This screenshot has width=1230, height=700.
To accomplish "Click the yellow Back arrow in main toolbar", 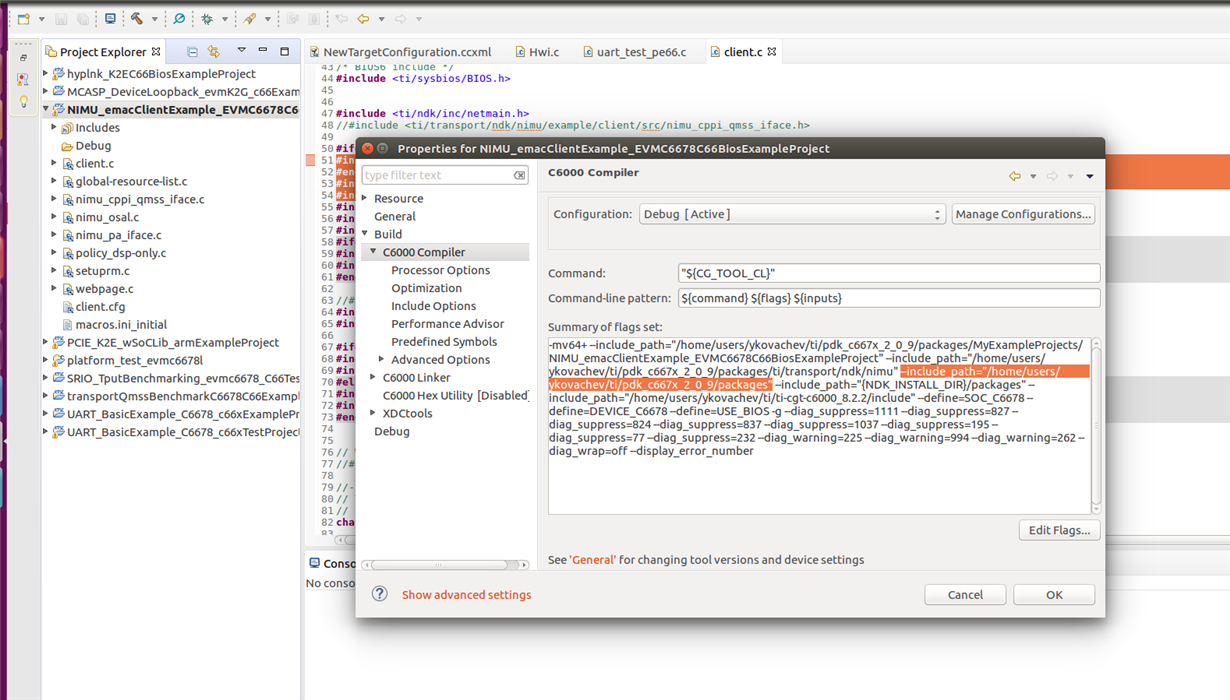I will 363,19.
